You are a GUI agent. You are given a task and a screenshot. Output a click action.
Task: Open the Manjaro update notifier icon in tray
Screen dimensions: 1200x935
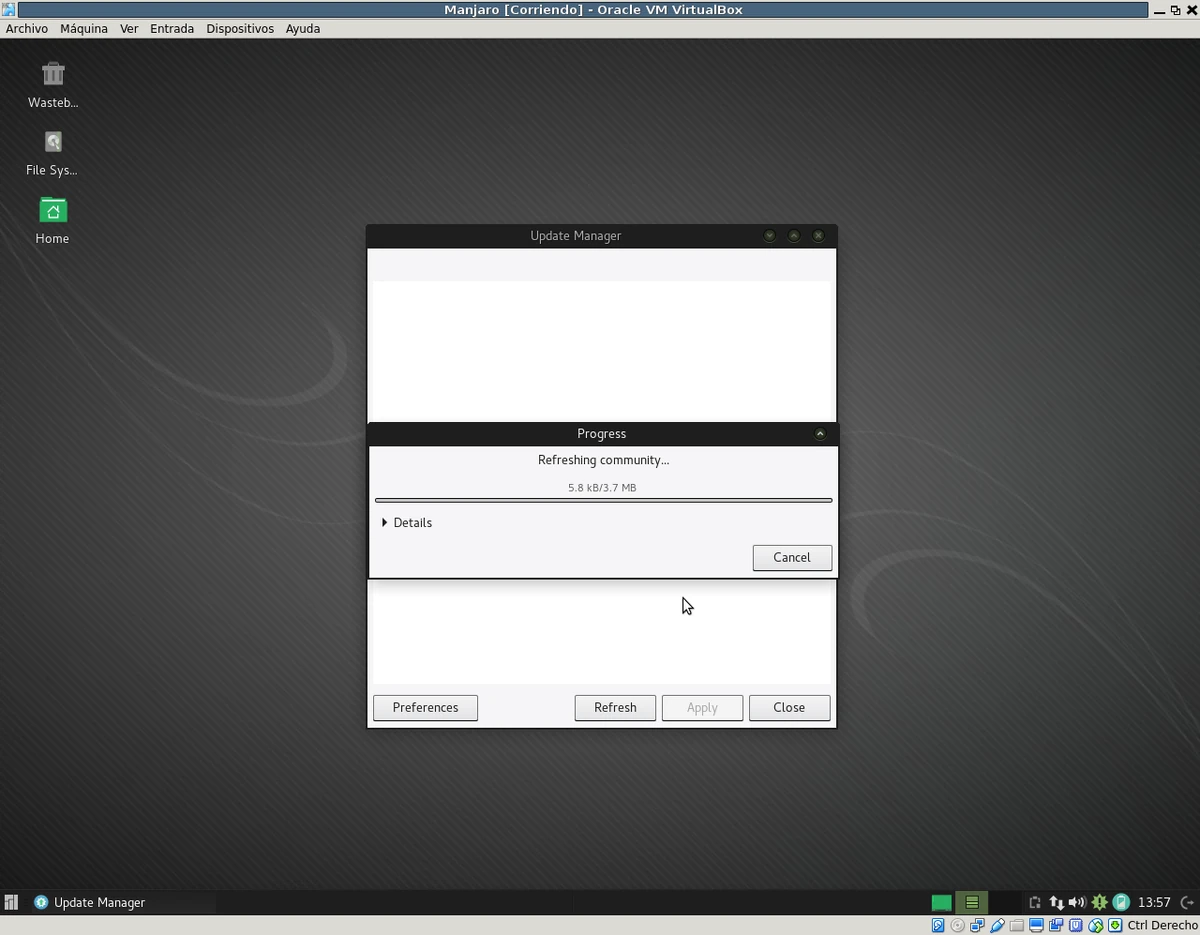pyautogui.click(x=1098, y=902)
